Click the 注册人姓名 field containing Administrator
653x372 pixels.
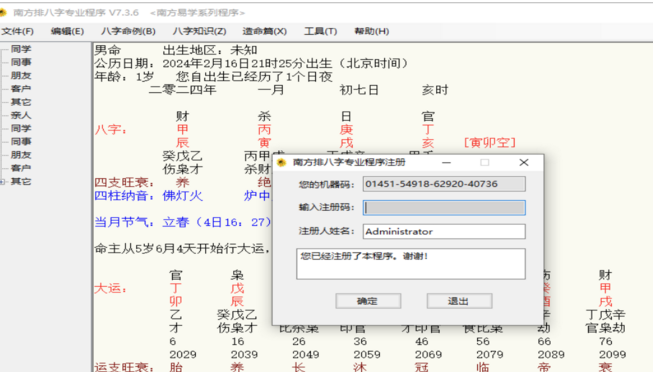coord(444,232)
